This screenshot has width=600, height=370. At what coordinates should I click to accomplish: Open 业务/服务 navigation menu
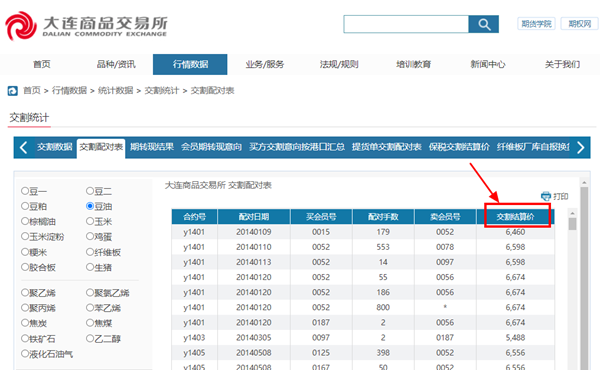[264, 64]
